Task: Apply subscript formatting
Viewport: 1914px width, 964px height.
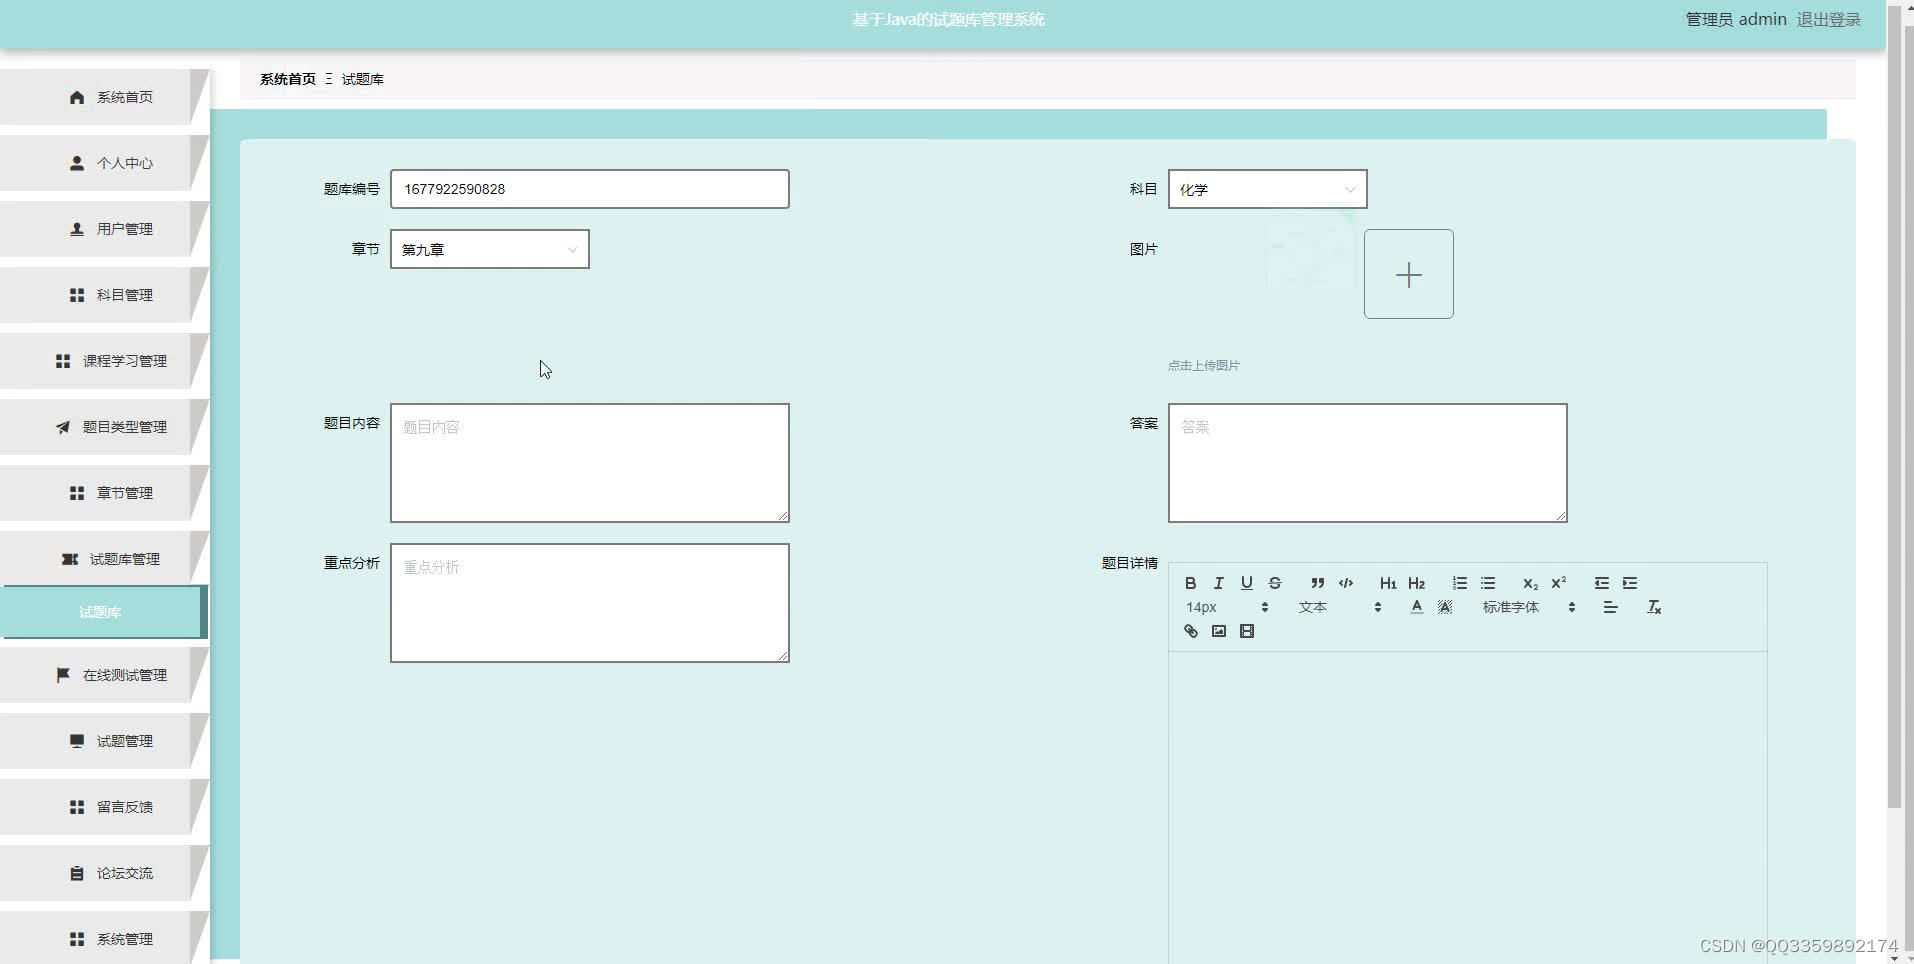Action: [x=1530, y=583]
